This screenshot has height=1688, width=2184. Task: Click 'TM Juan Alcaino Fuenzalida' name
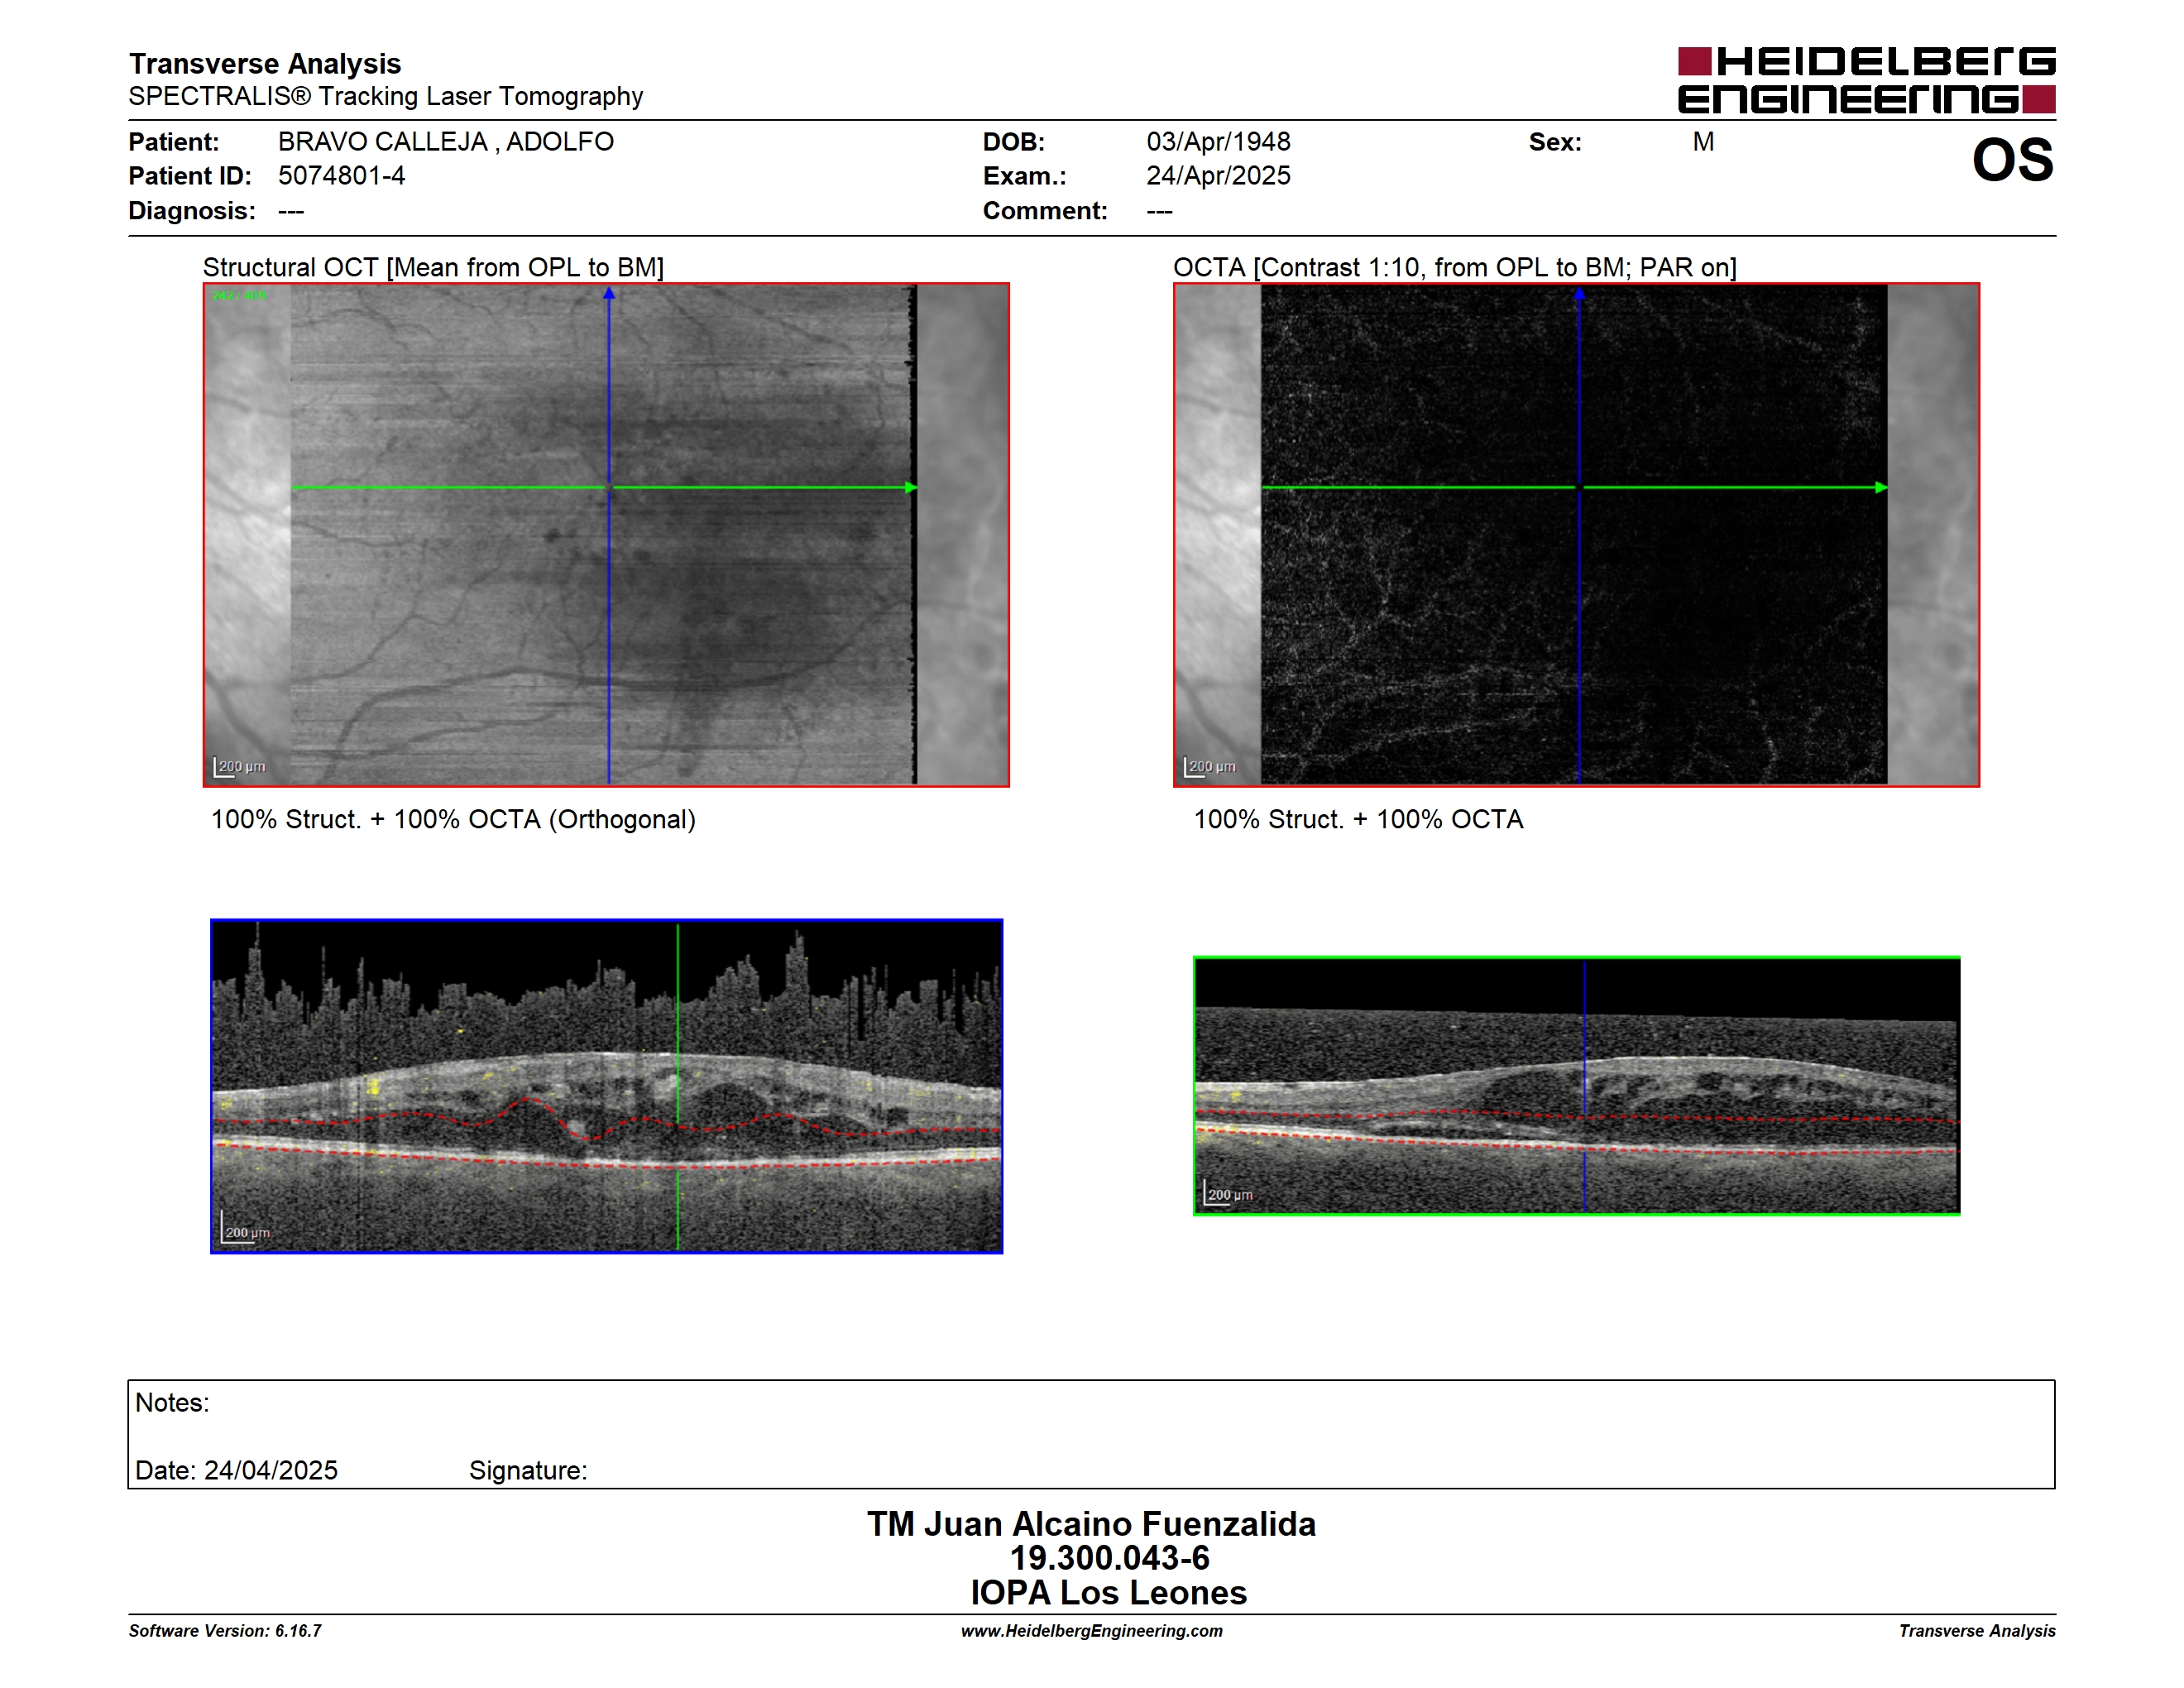coord(1091,1524)
